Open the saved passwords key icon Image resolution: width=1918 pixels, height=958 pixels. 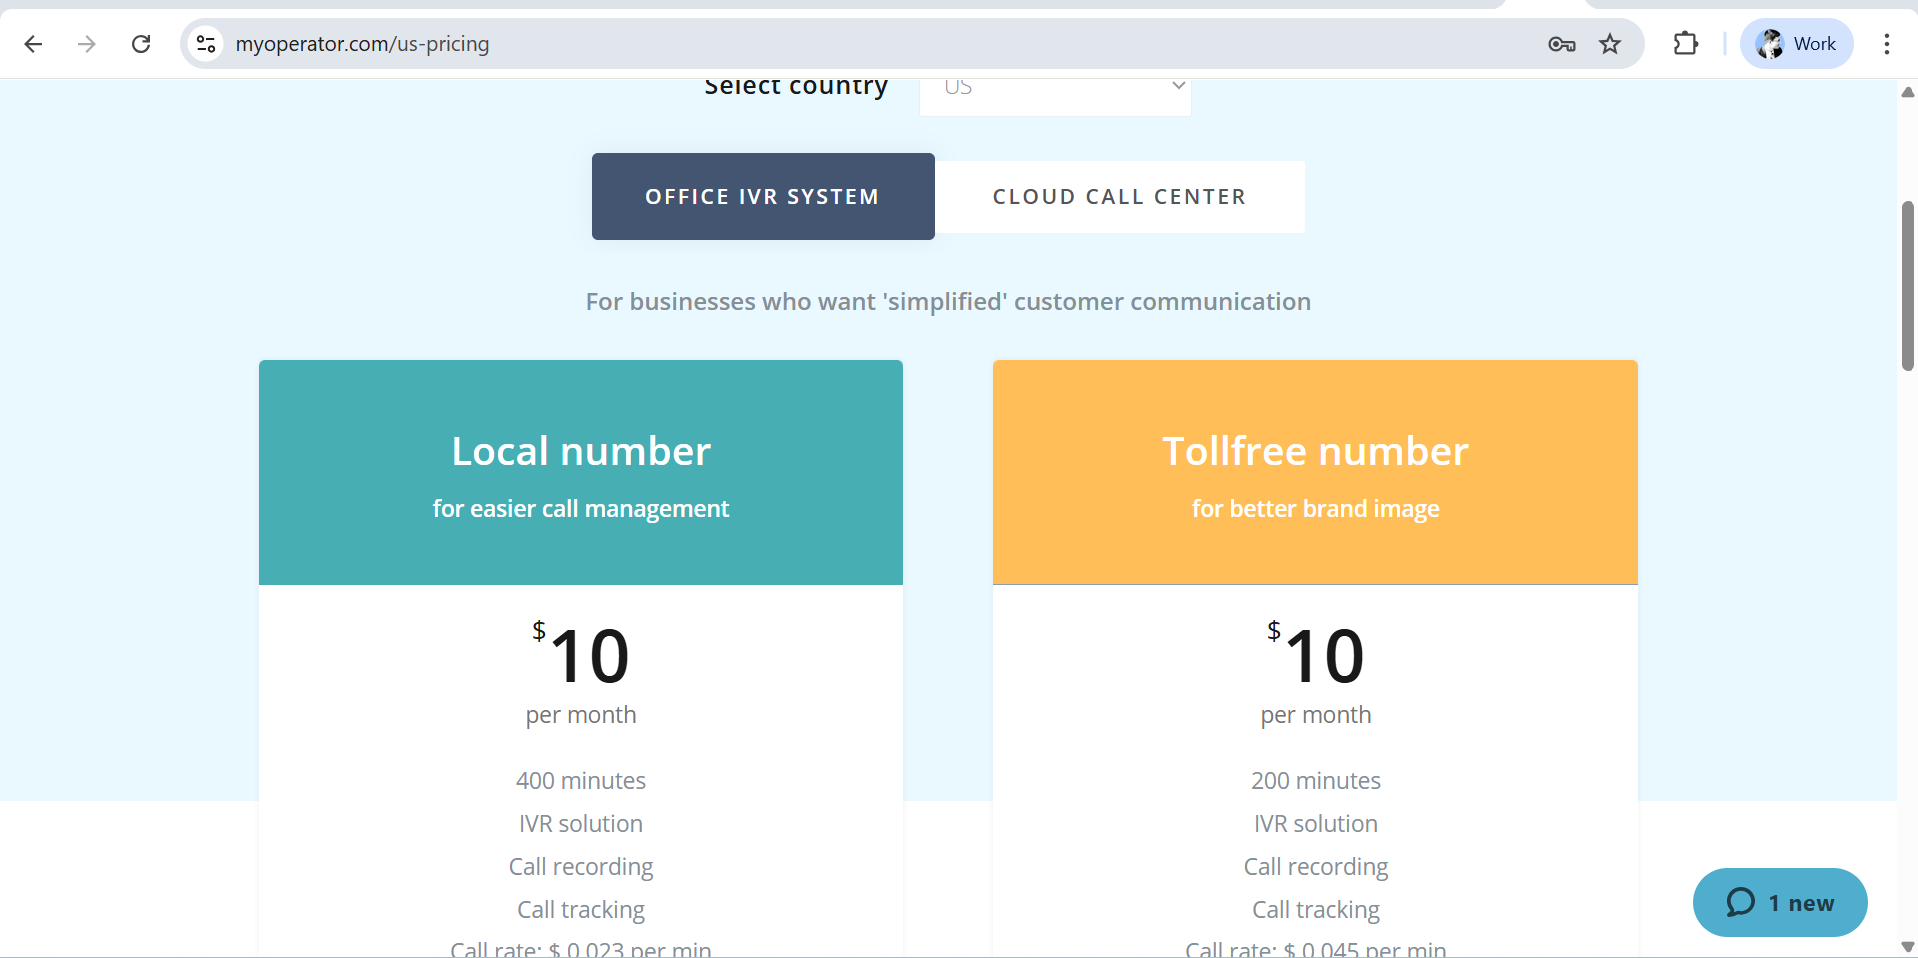coord(1561,44)
